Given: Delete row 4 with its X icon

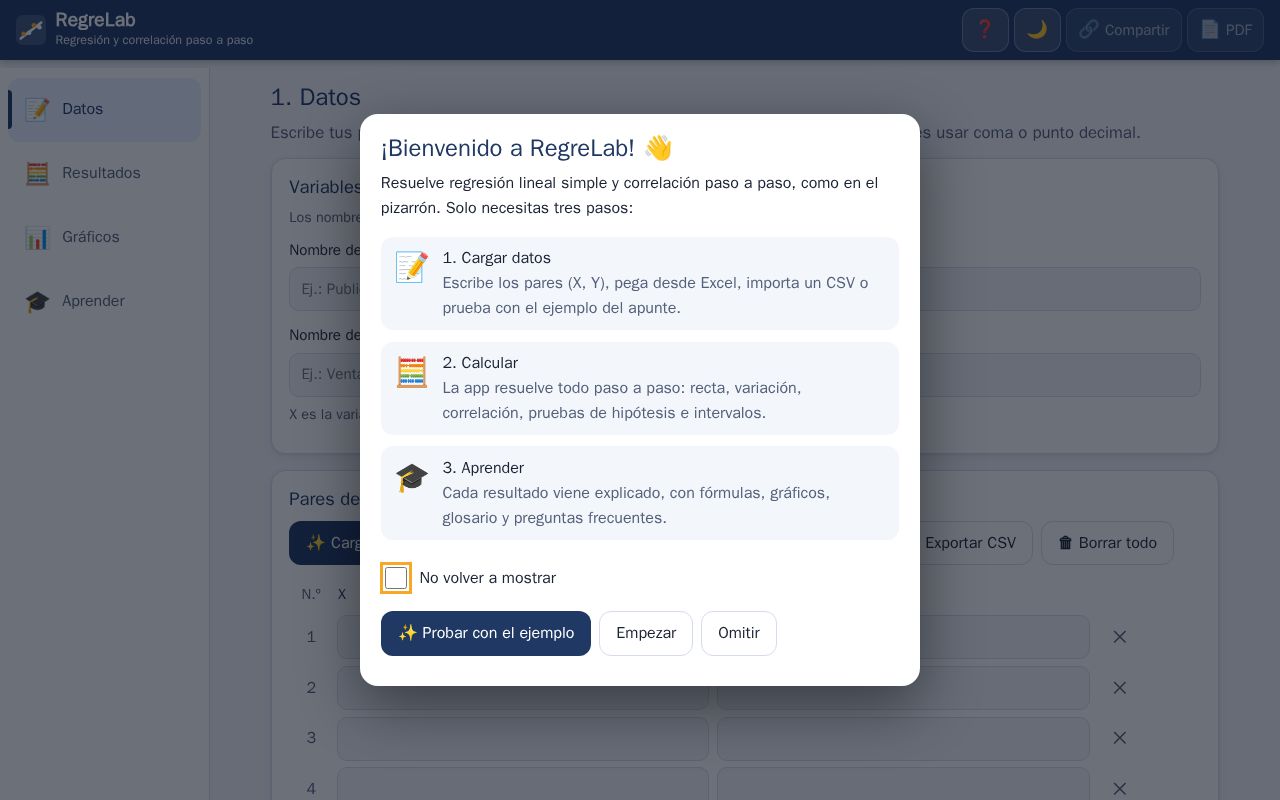Looking at the screenshot, I should click(1120, 789).
